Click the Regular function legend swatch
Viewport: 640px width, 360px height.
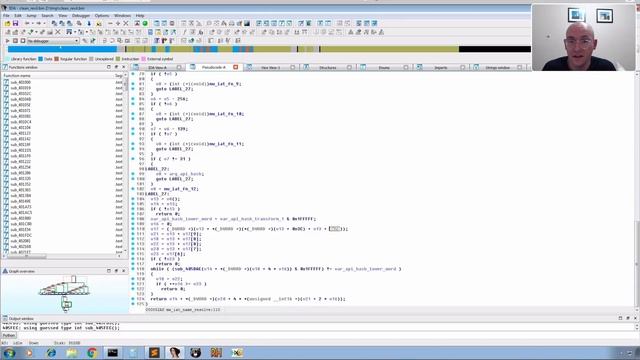57,59
